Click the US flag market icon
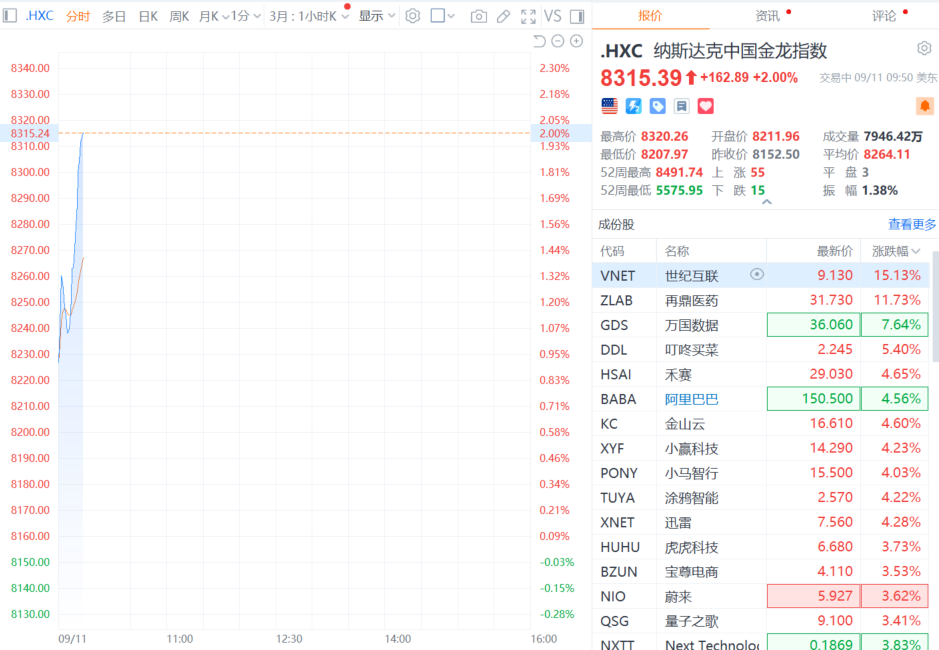This screenshot has height=650, width=939. coord(610,106)
